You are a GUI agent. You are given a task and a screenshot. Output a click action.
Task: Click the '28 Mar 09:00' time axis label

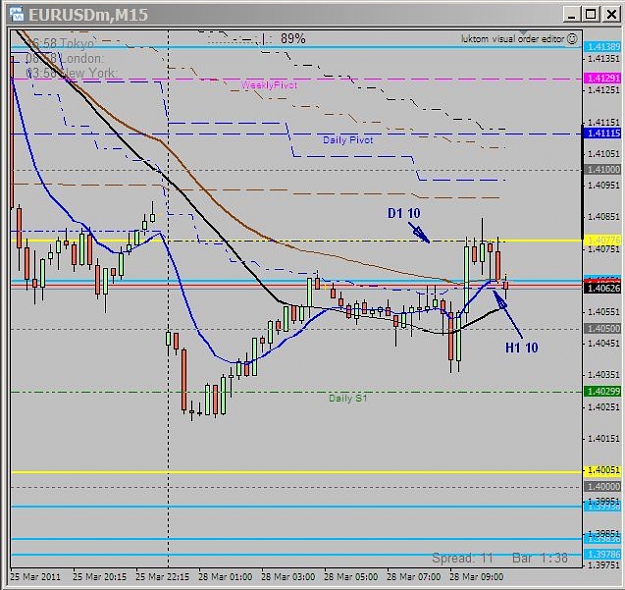click(476, 577)
